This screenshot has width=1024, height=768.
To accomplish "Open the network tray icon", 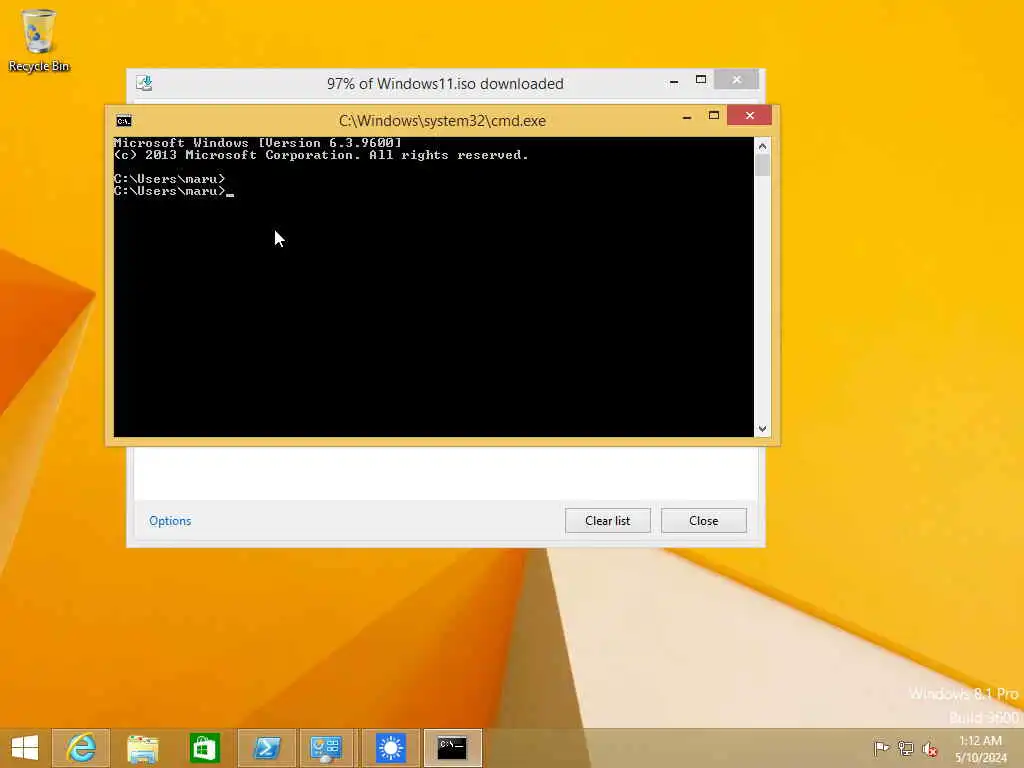I will (906, 748).
